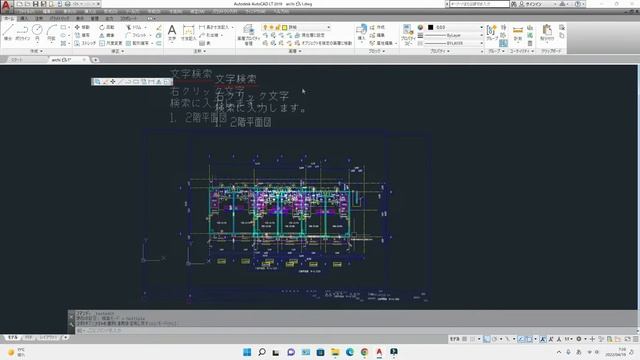This screenshot has width=640, height=360.
Task: Click the black color swatch in Properties
Action: [430, 27]
